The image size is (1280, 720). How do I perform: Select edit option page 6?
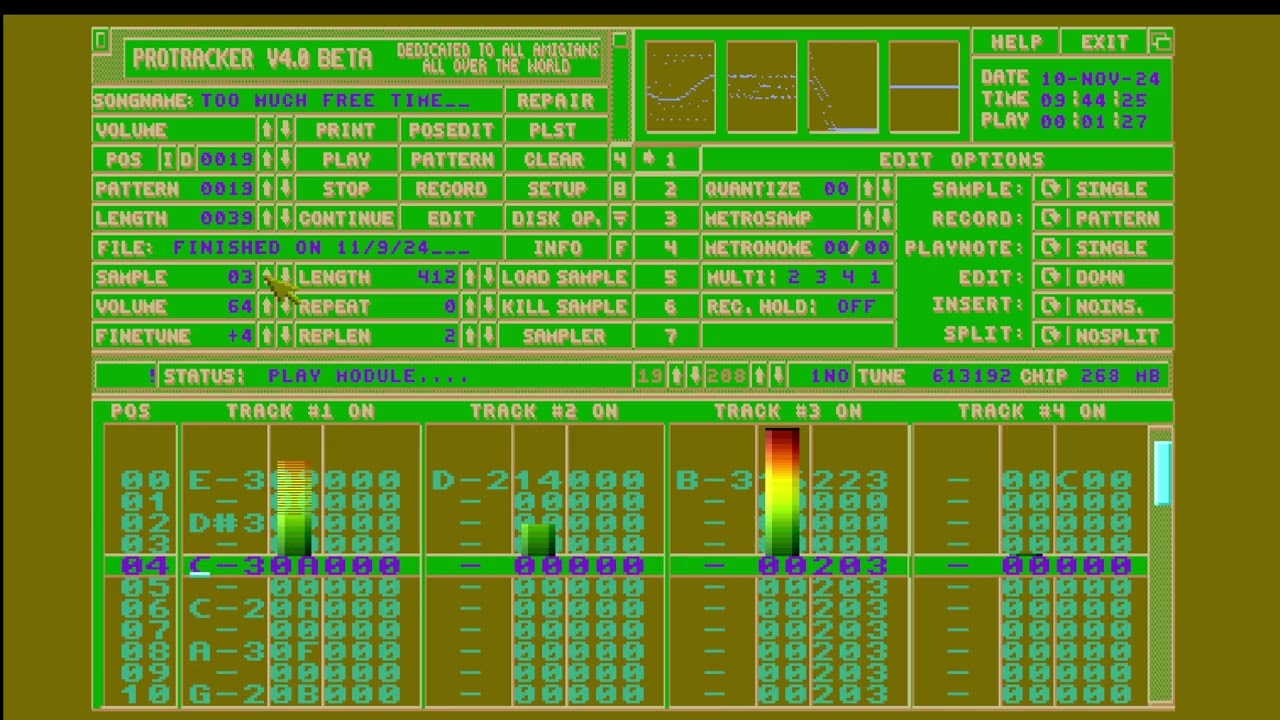click(x=667, y=307)
